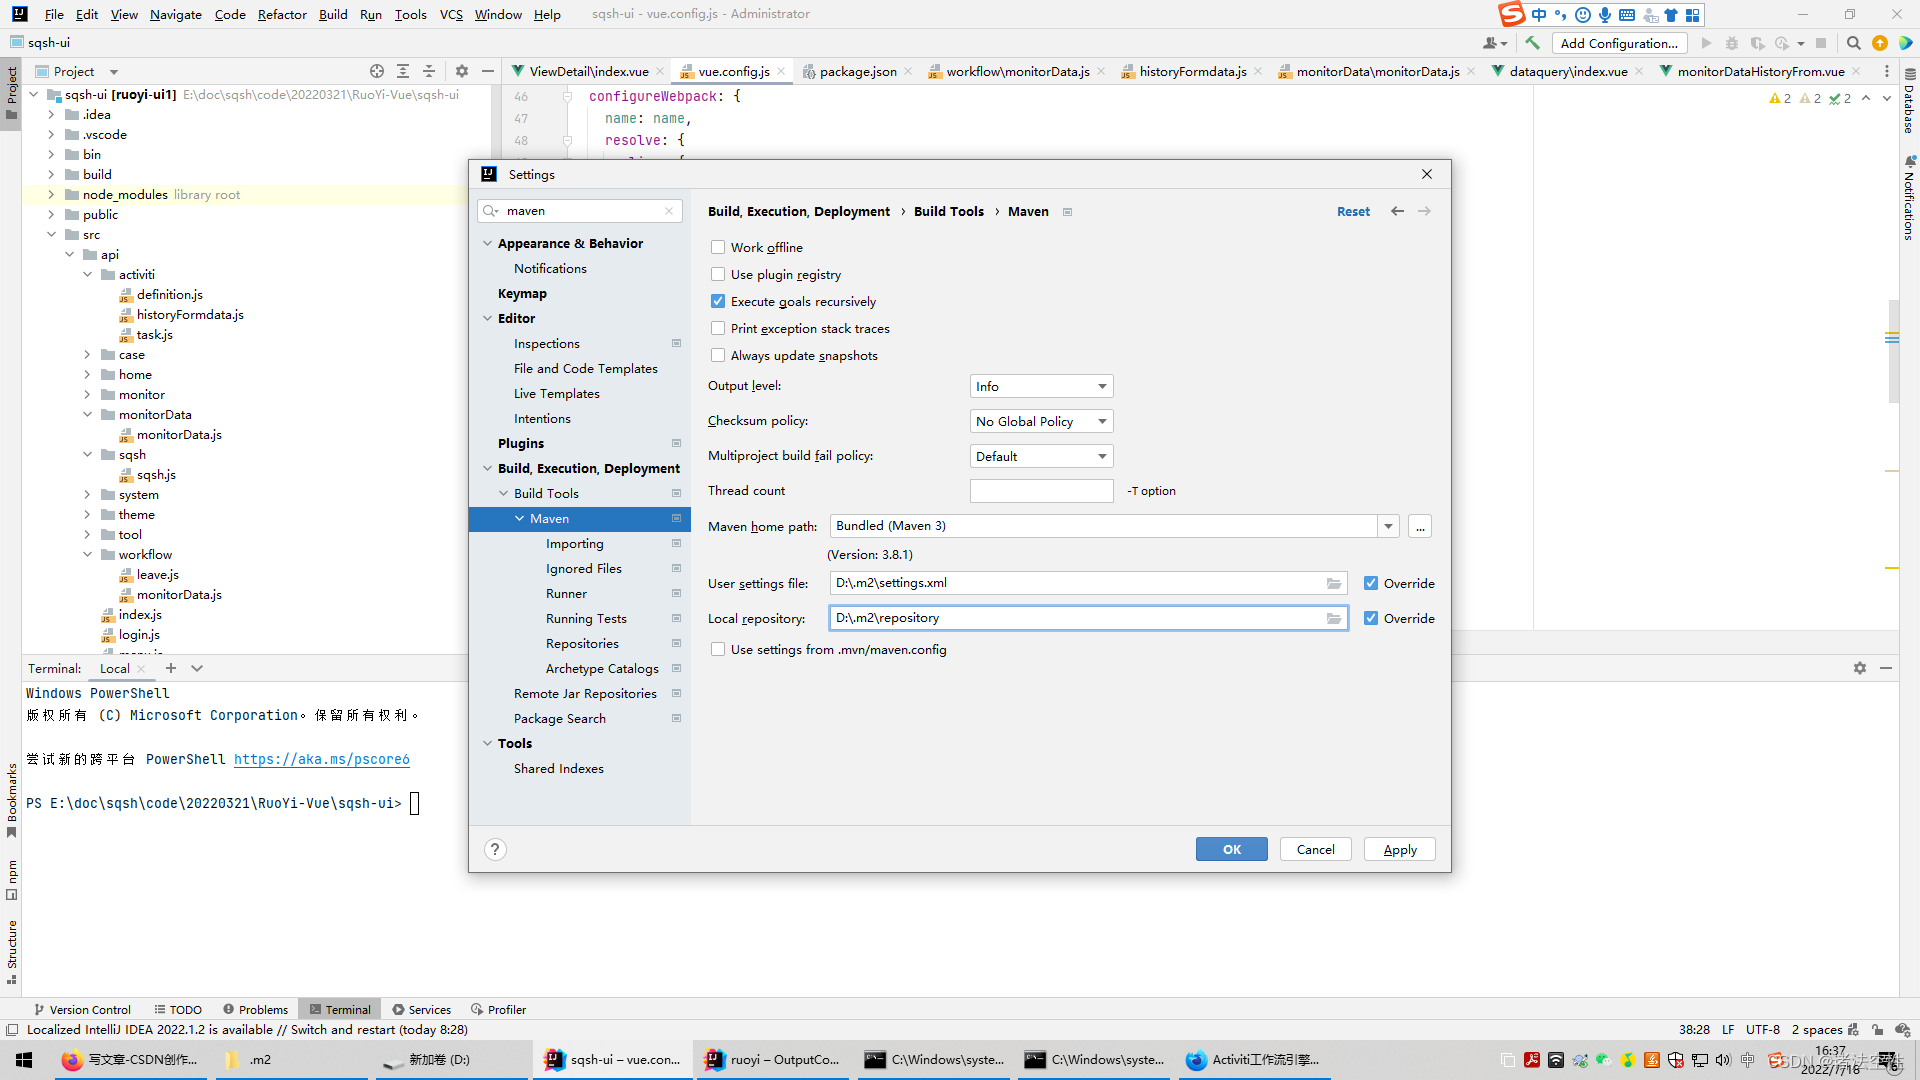Enable the Work offline checkbox
Screen dimensions: 1920x1080
pyautogui.click(x=718, y=247)
